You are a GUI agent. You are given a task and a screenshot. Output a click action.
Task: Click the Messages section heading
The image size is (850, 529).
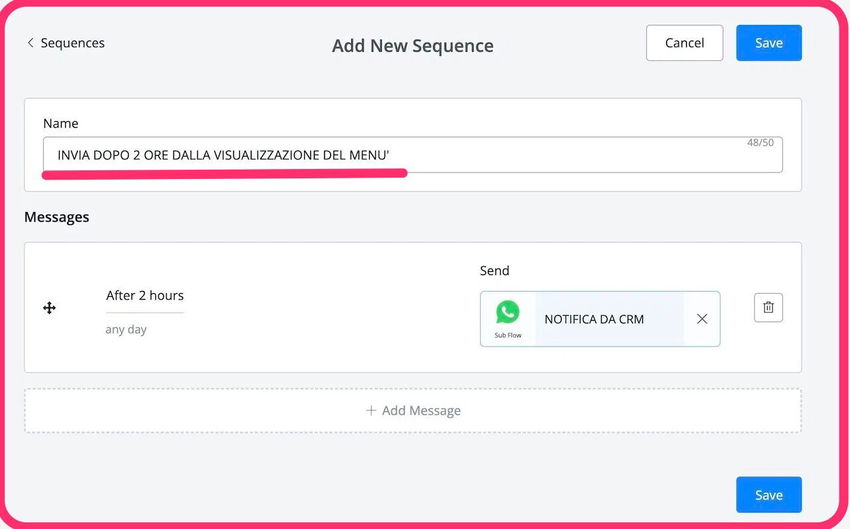pyautogui.click(x=56, y=217)
